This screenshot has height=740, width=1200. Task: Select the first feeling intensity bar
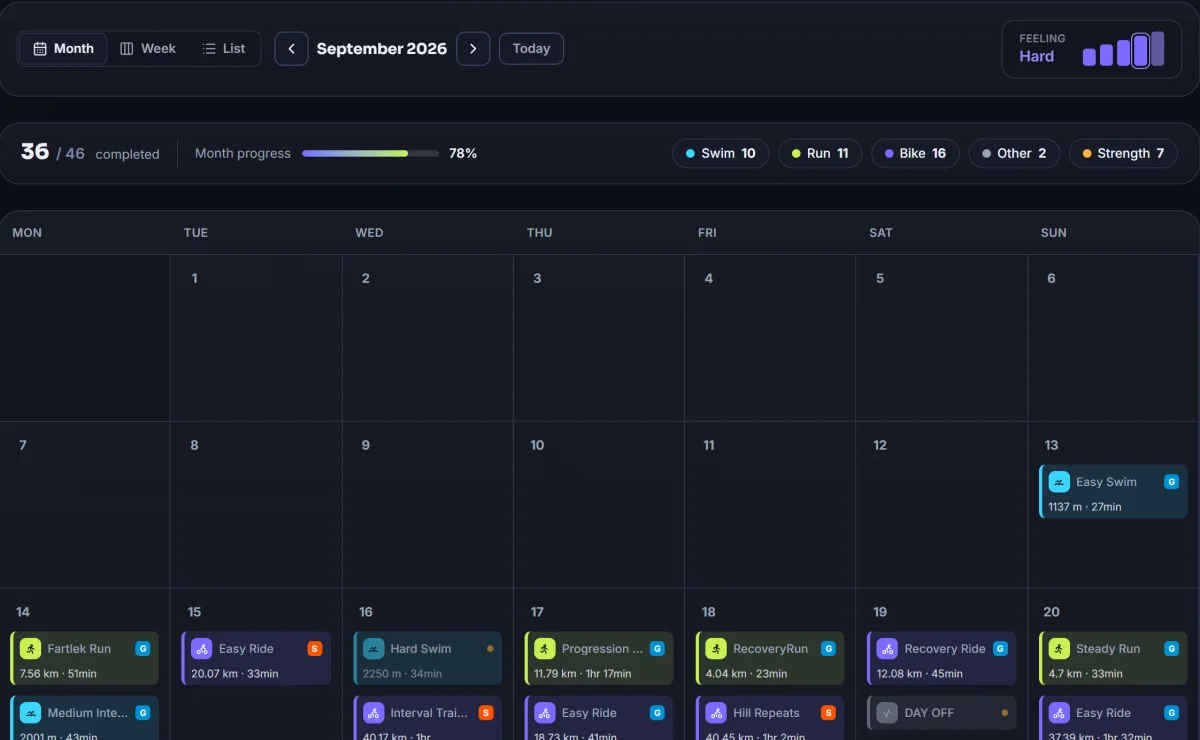(x=1089, y=57)
